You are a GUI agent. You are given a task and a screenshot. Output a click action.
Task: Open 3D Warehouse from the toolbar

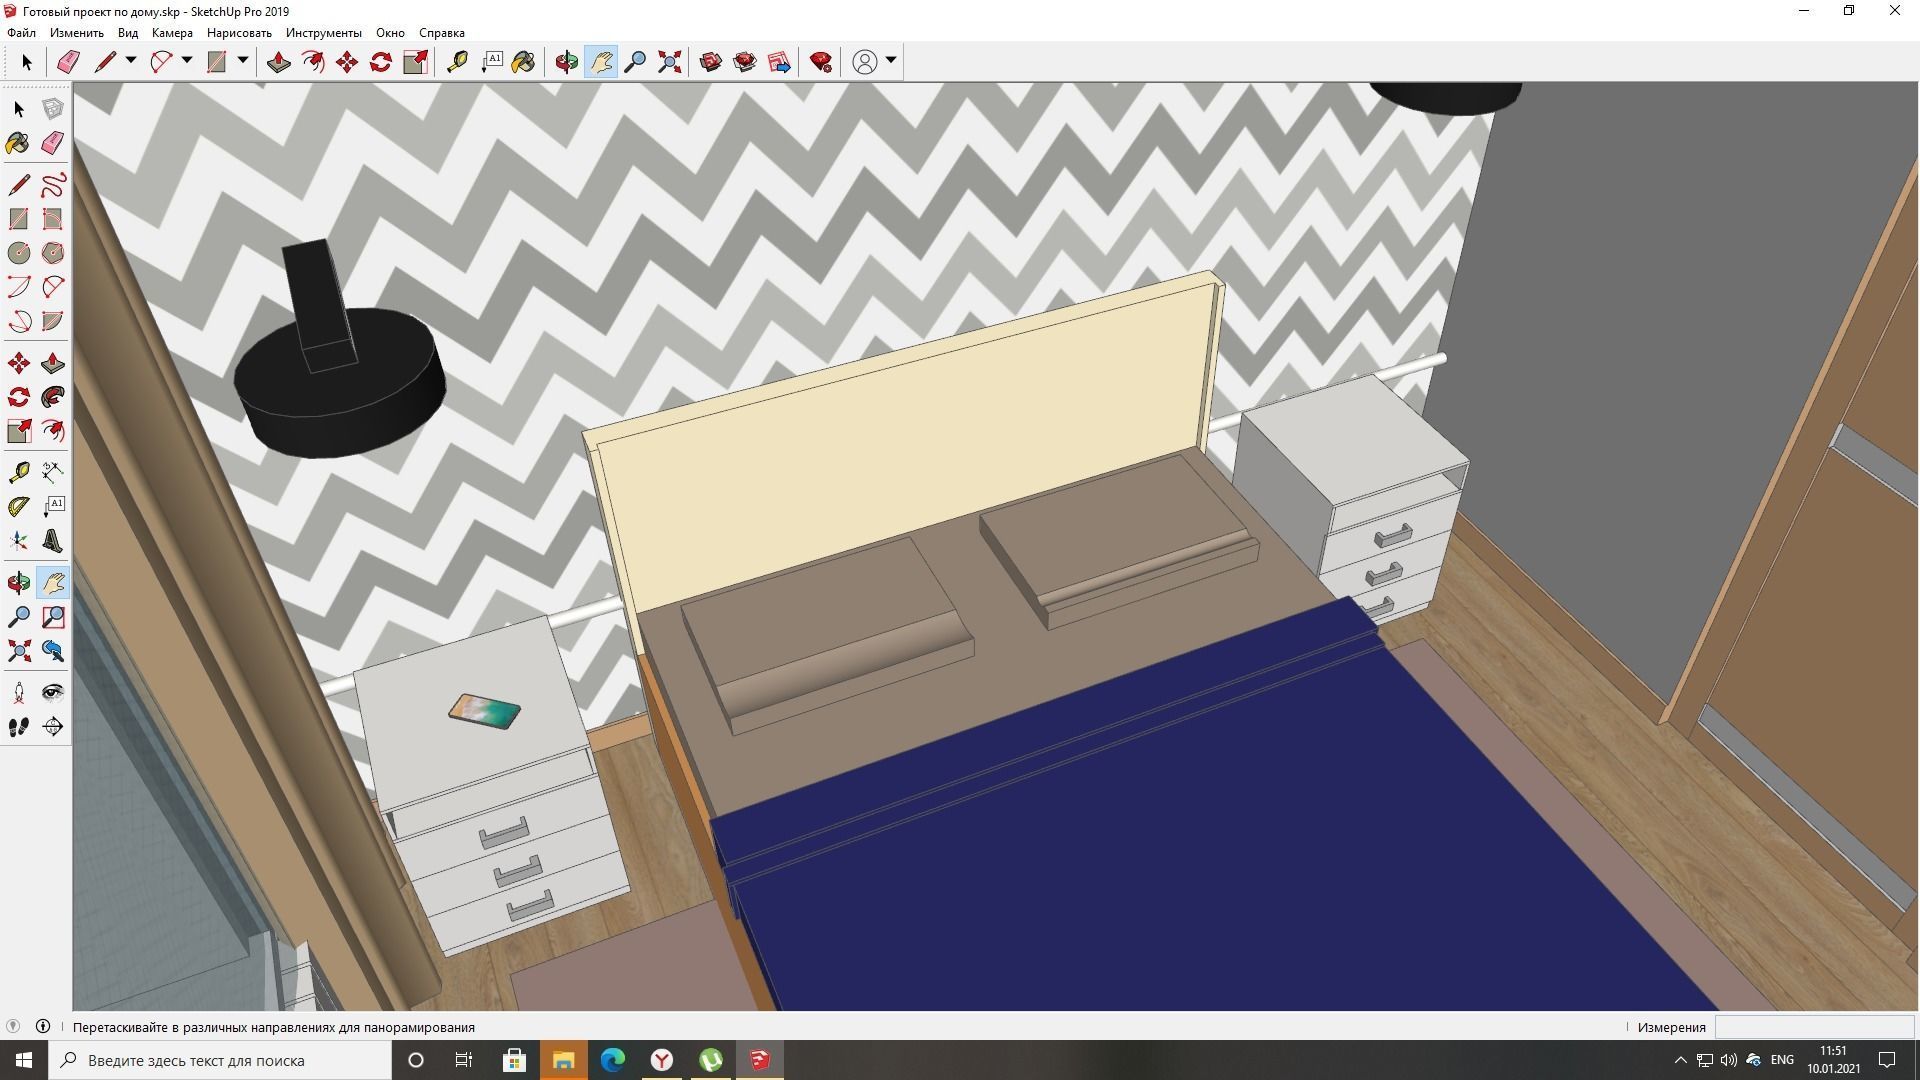pos(711,62)
